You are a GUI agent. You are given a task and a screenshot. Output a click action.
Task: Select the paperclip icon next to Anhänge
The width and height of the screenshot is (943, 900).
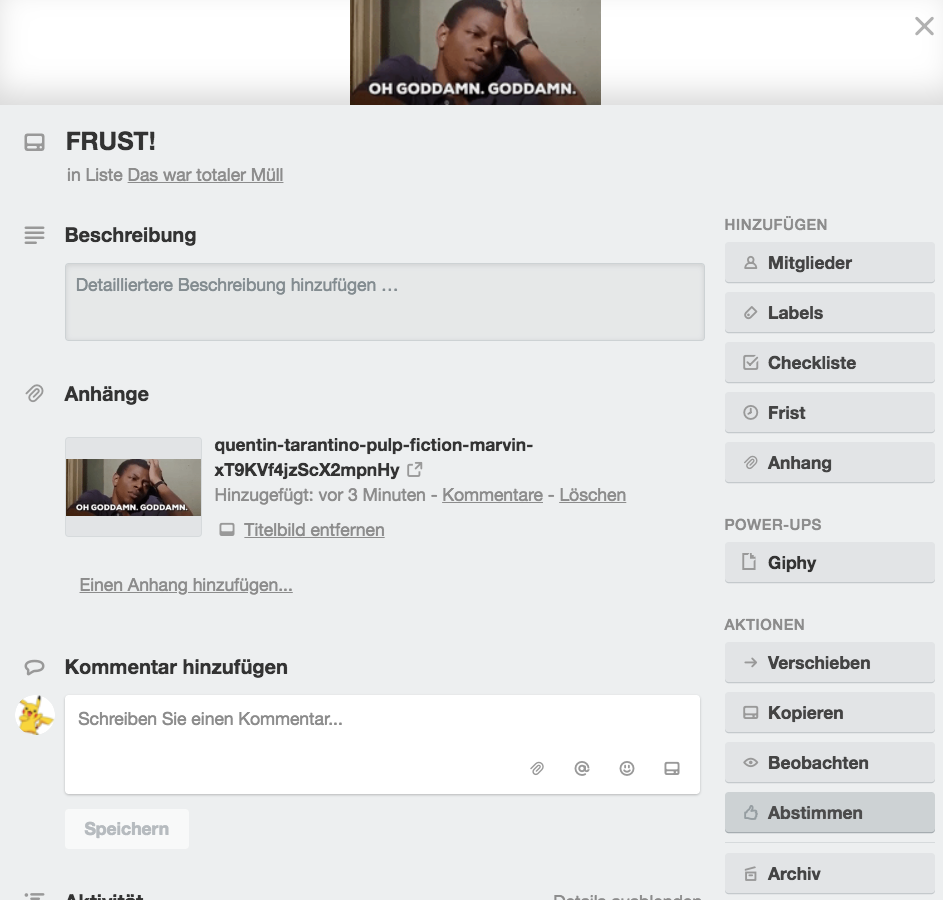(34, 393)
